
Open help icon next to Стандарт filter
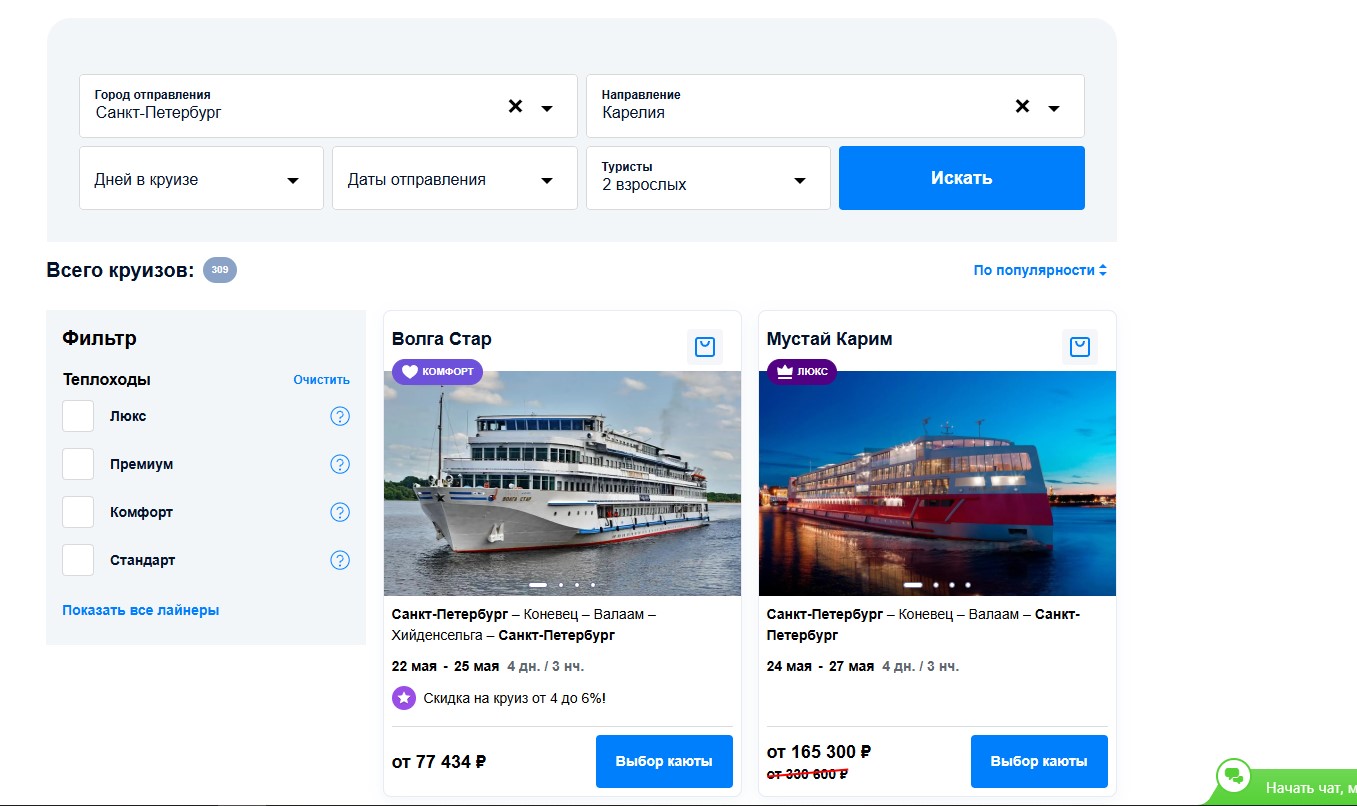pyautogui.click(x=340, y=560)
